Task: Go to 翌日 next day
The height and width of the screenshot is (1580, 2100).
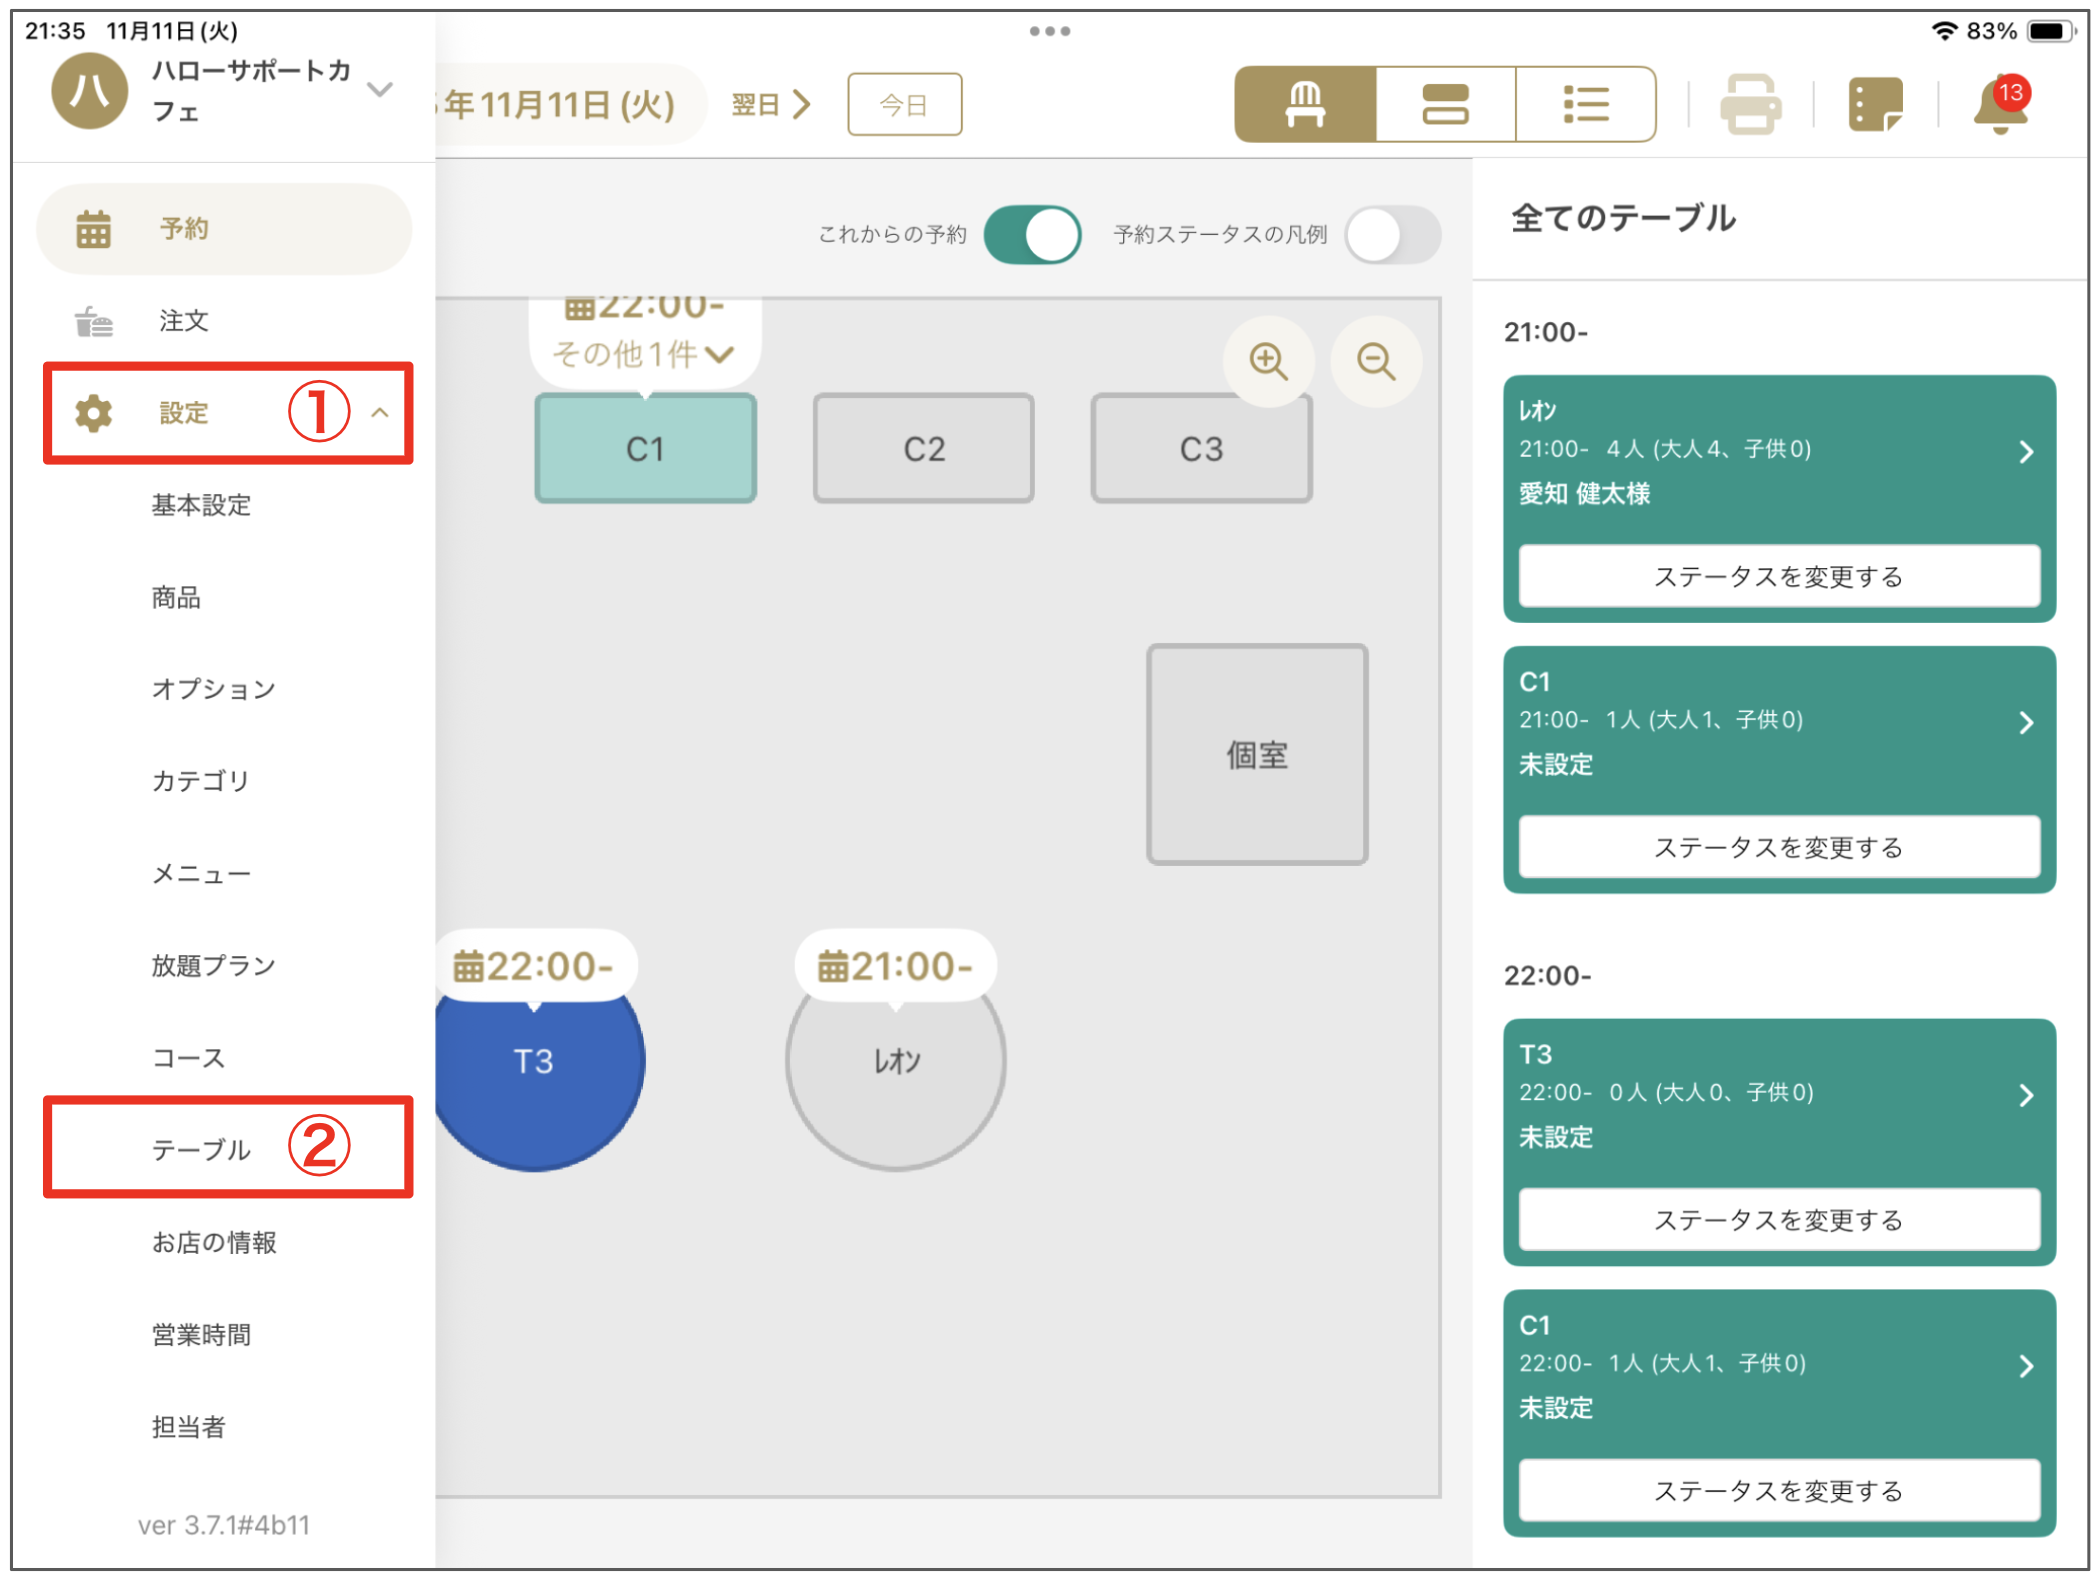Action: 770,104
